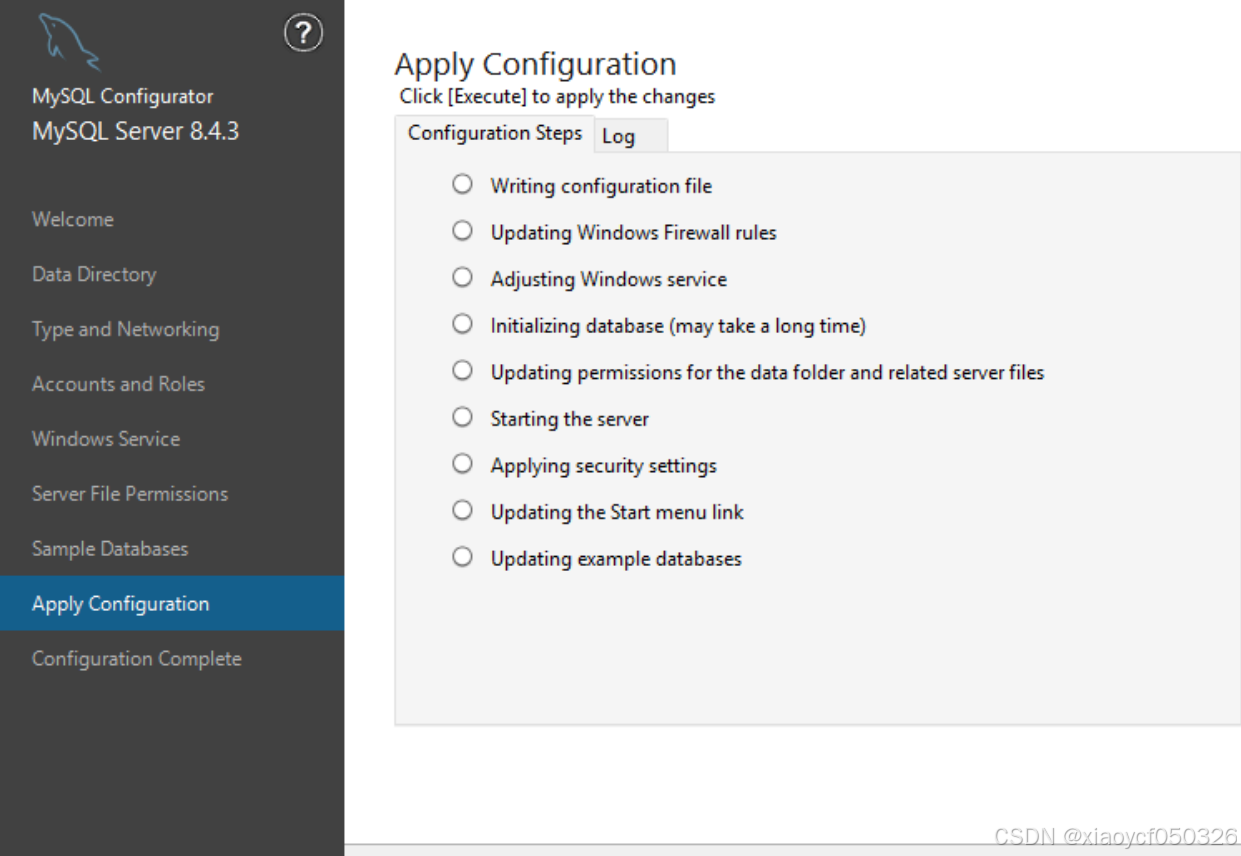Switch to the Log tab
This screenshot has height=856, width=1241.
tap(631, 136)
